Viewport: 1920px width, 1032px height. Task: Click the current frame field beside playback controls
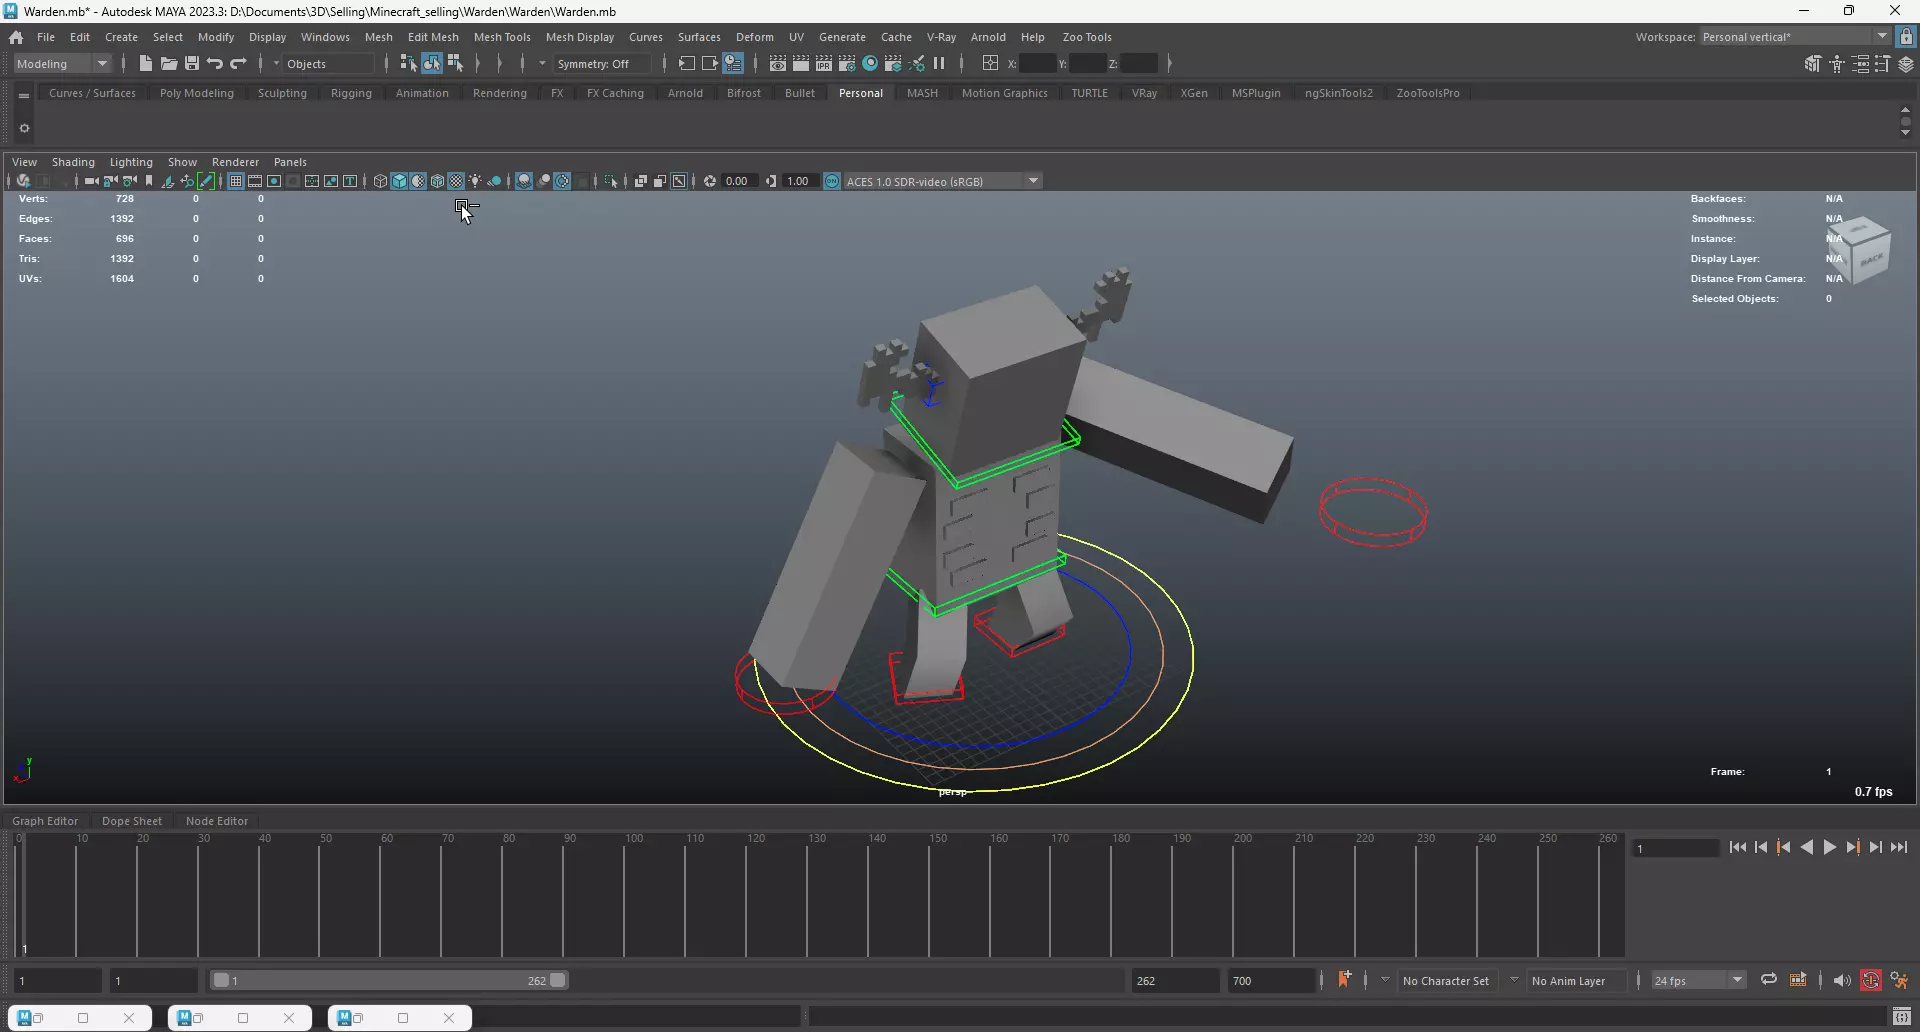point(1676,848)
